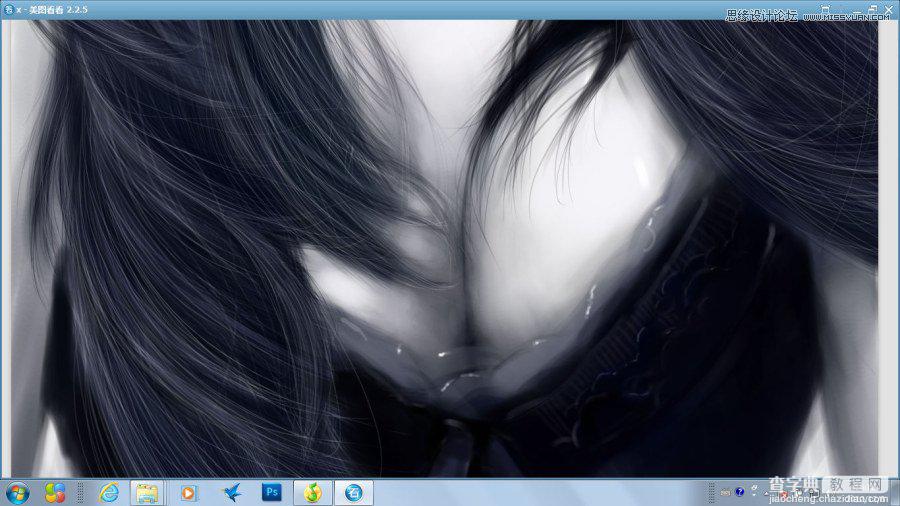Close the Meitu KanKan viewer window
This screenshot has width=900, height=506.
(x=889, y=9)
